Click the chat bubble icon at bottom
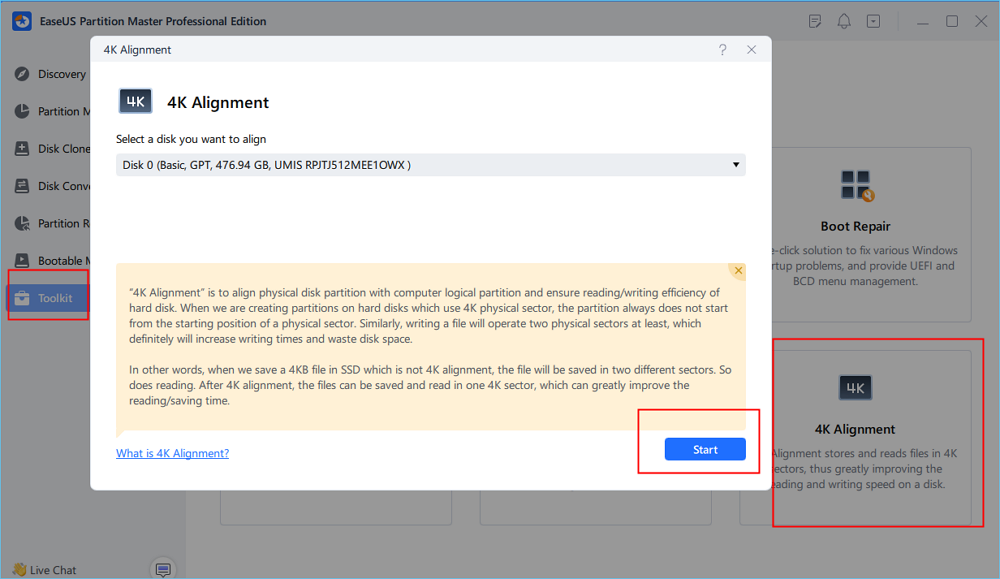This screenshot has width=1000, height=579. point(163,569)
